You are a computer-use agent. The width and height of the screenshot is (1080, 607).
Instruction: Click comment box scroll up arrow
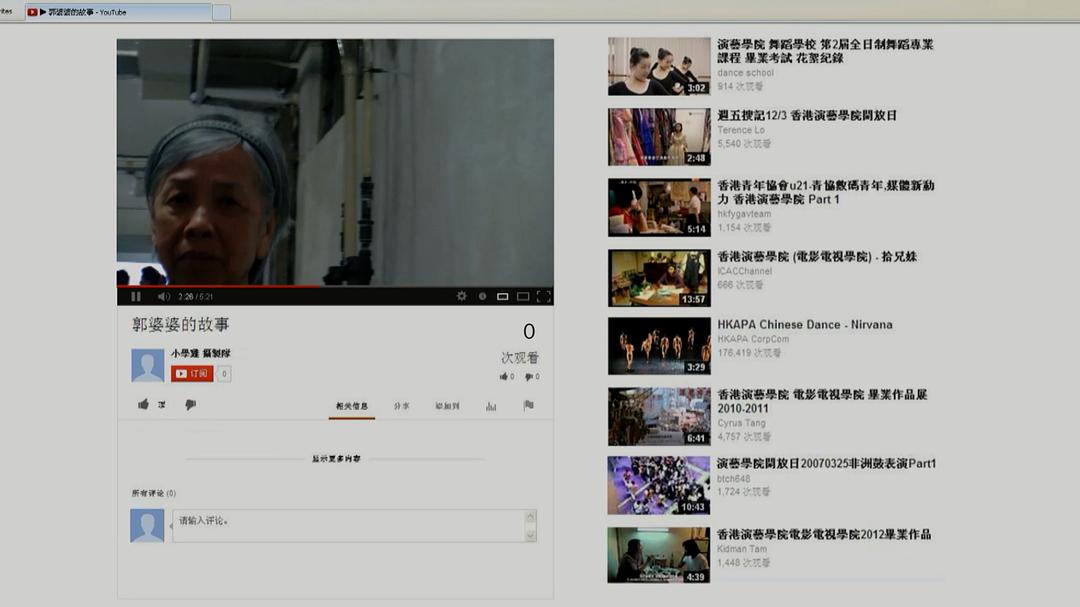530,516
